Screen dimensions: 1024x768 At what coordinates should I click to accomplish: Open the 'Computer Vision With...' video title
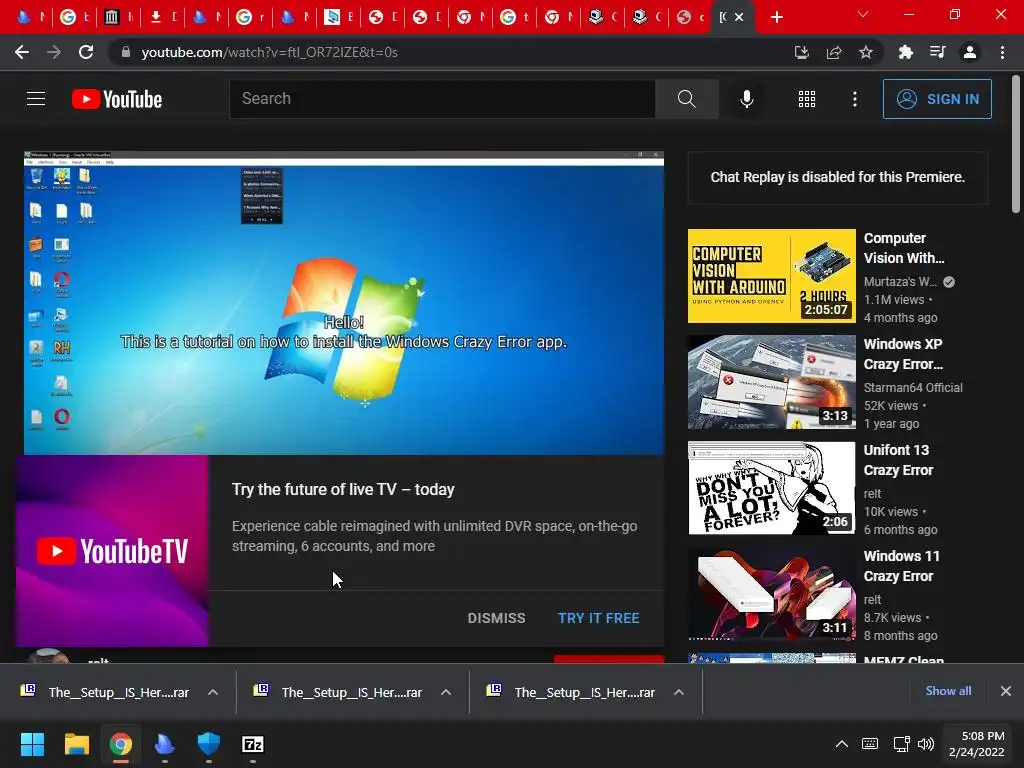tap(904, 248)
